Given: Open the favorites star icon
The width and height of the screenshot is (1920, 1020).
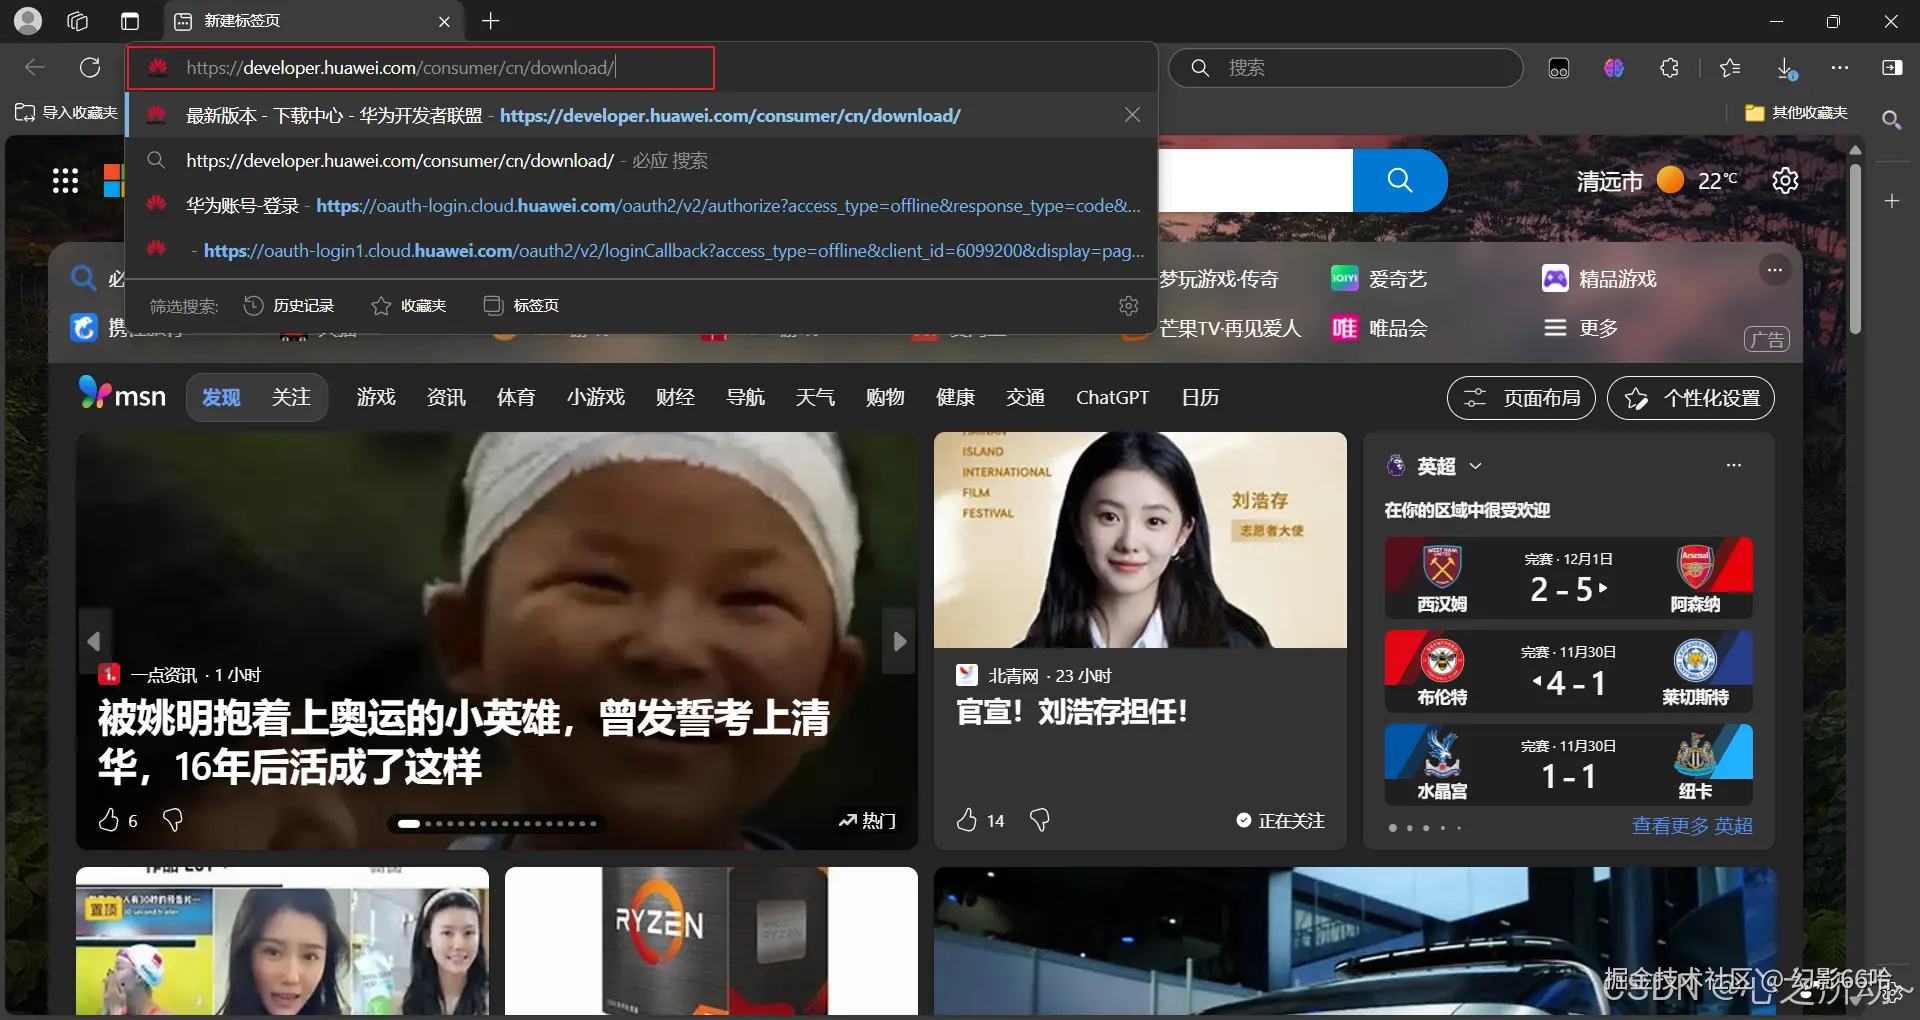Looking at the screenshot, I should coord(1730,68).
